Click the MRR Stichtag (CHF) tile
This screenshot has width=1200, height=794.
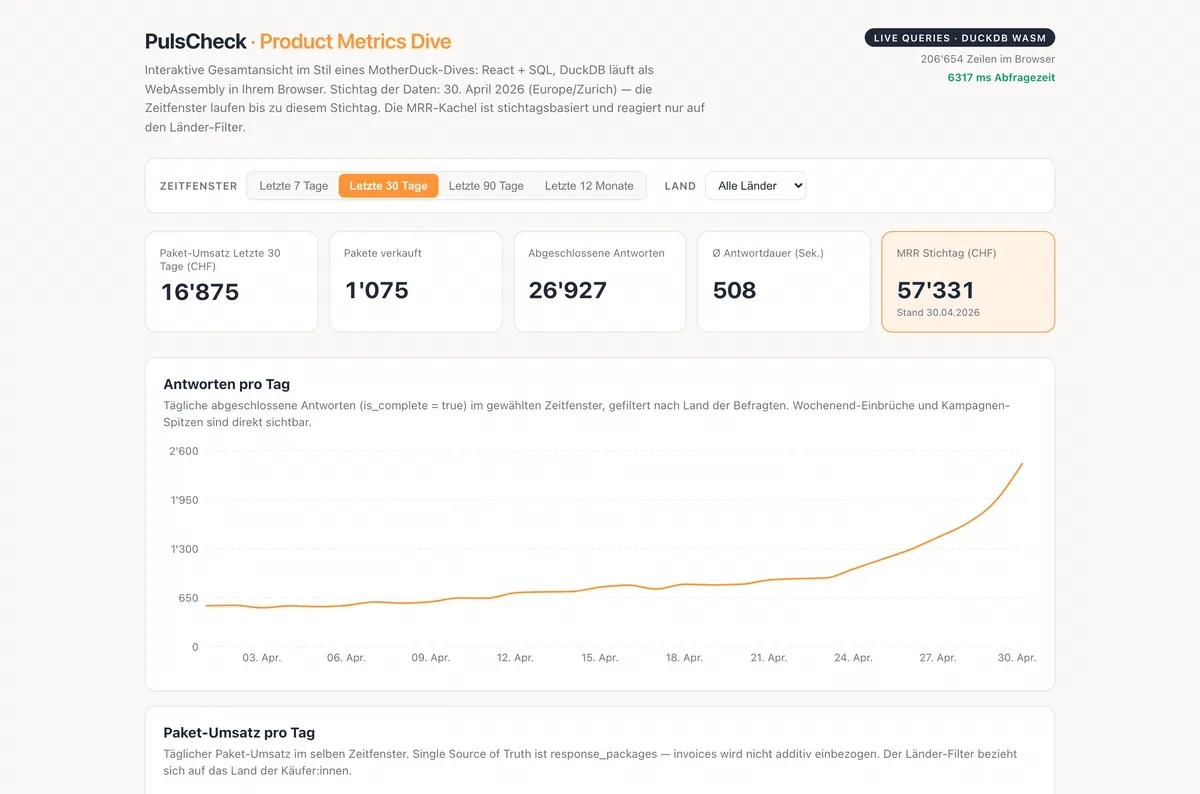tap(968, 282)
